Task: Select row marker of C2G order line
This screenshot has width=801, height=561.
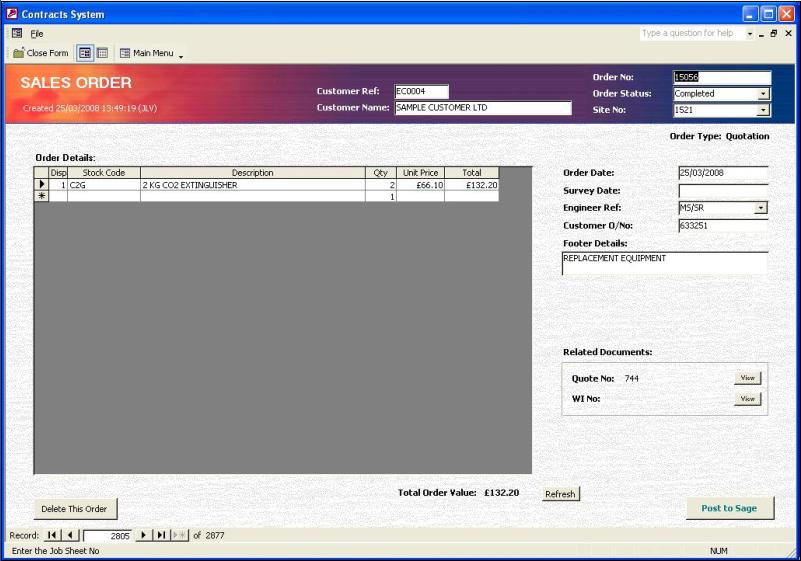Action: (41, 185)
